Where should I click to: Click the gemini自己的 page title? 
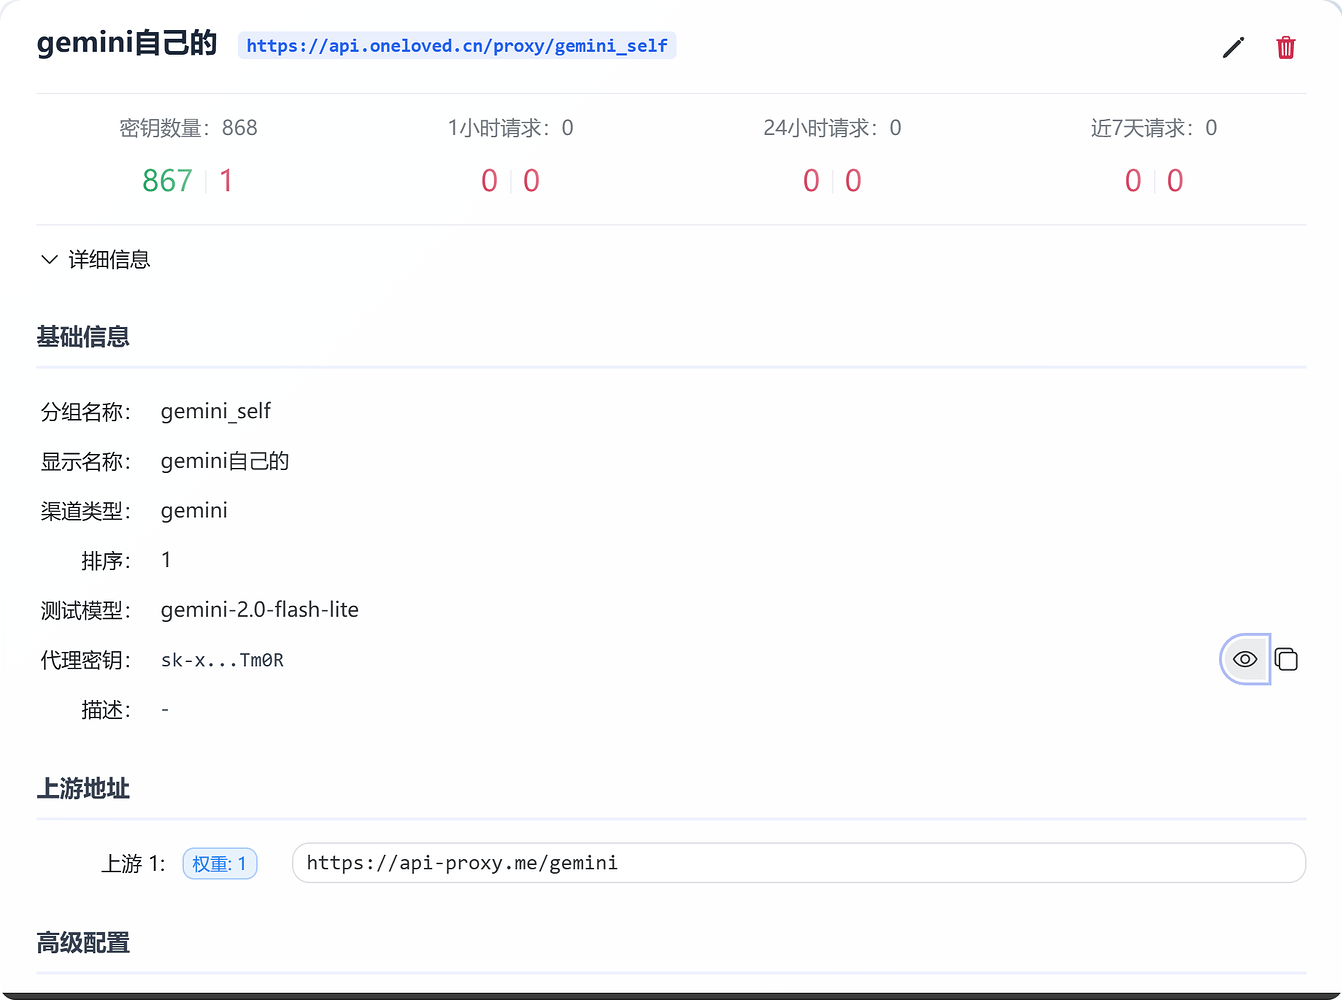pos(127,44)
